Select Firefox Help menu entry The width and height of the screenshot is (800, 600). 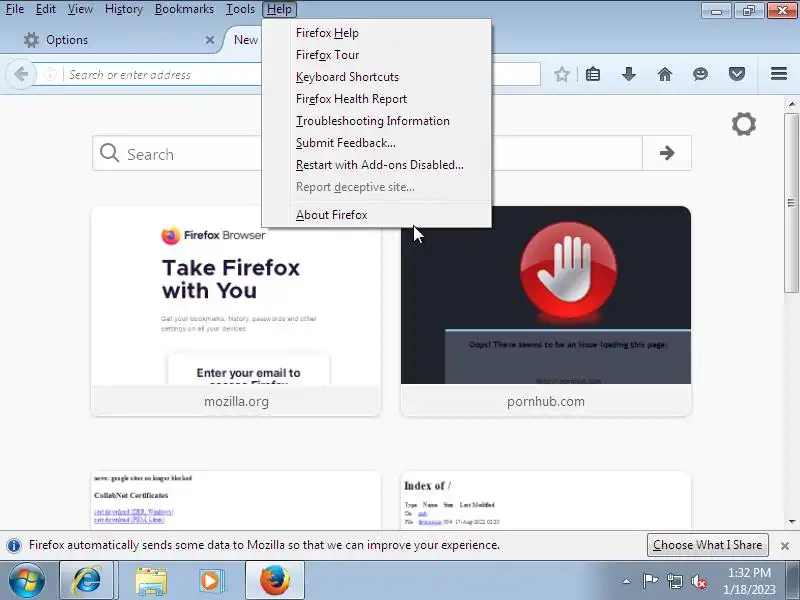pos(377,33)
